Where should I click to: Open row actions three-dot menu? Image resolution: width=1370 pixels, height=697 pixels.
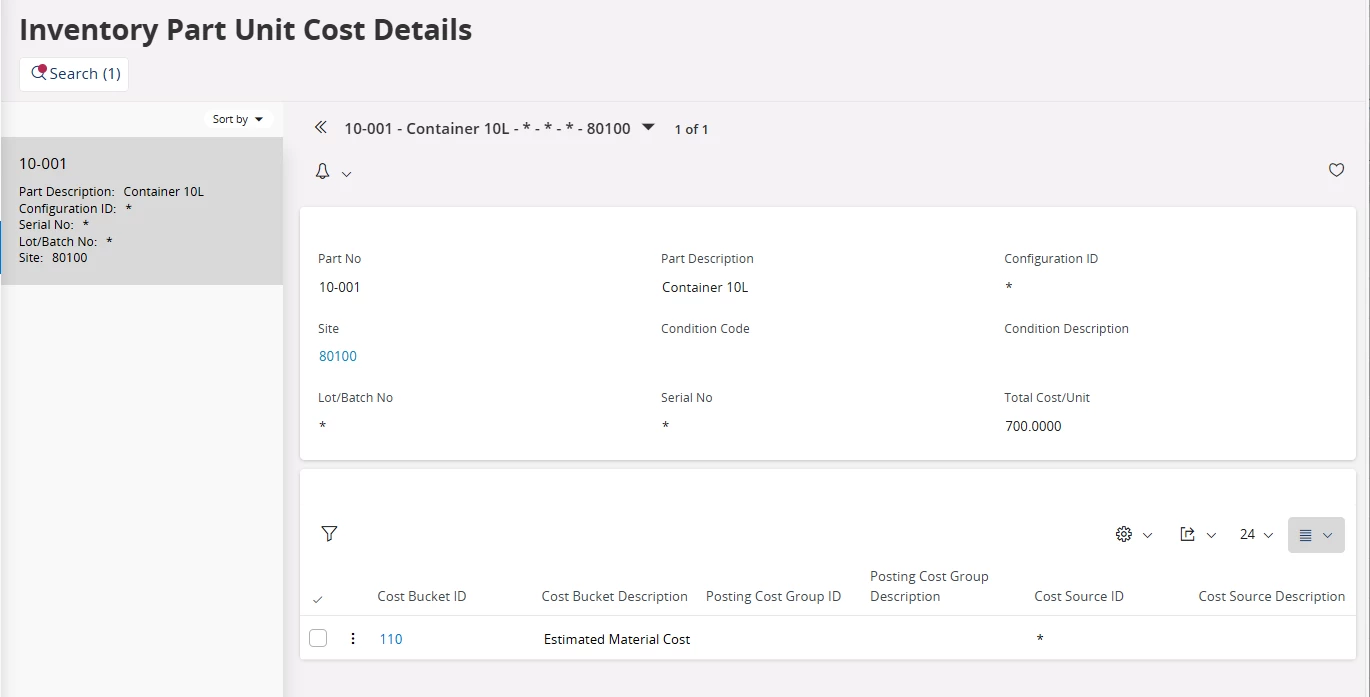coord(352,639)
